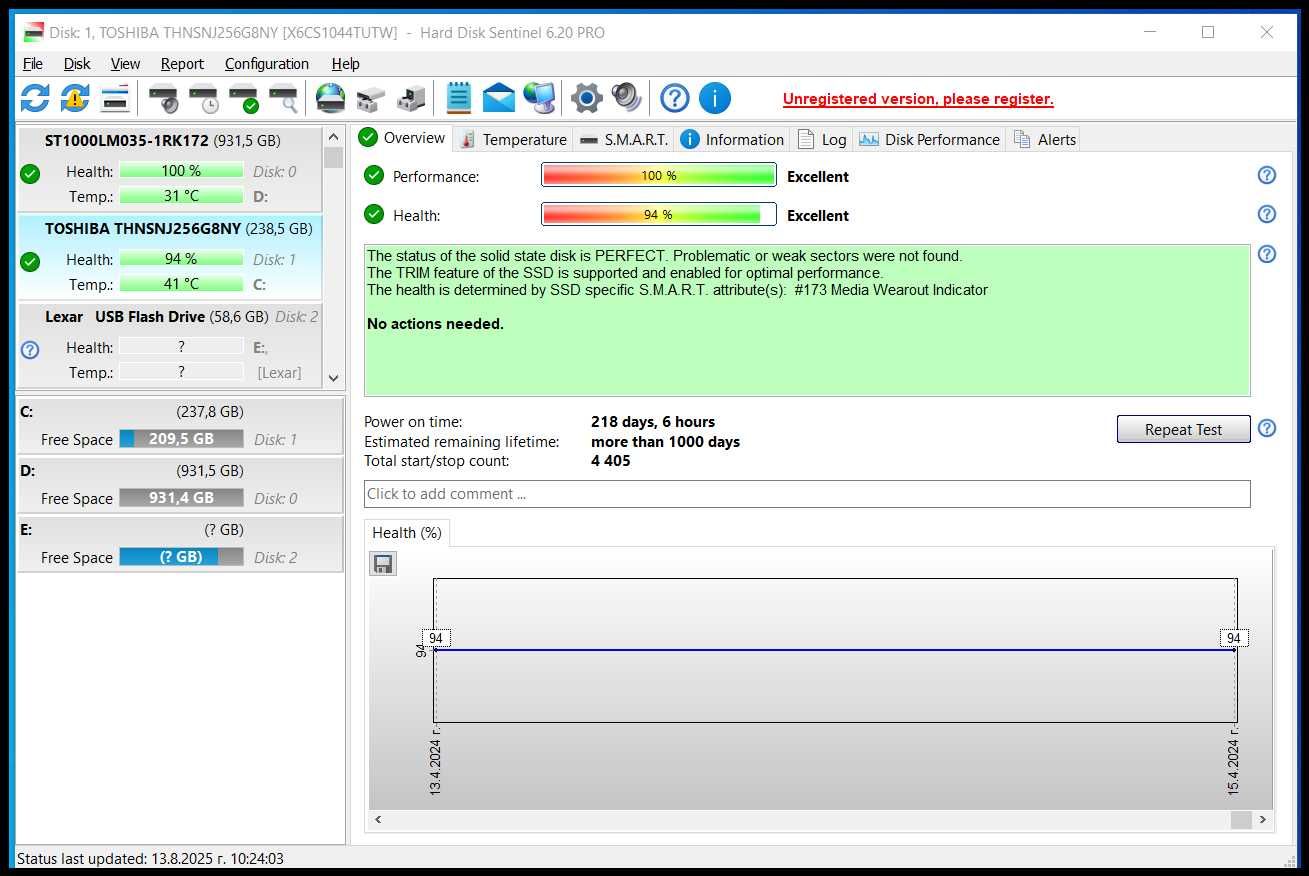Switch to the Alerts tab

tap(1045, 139)
